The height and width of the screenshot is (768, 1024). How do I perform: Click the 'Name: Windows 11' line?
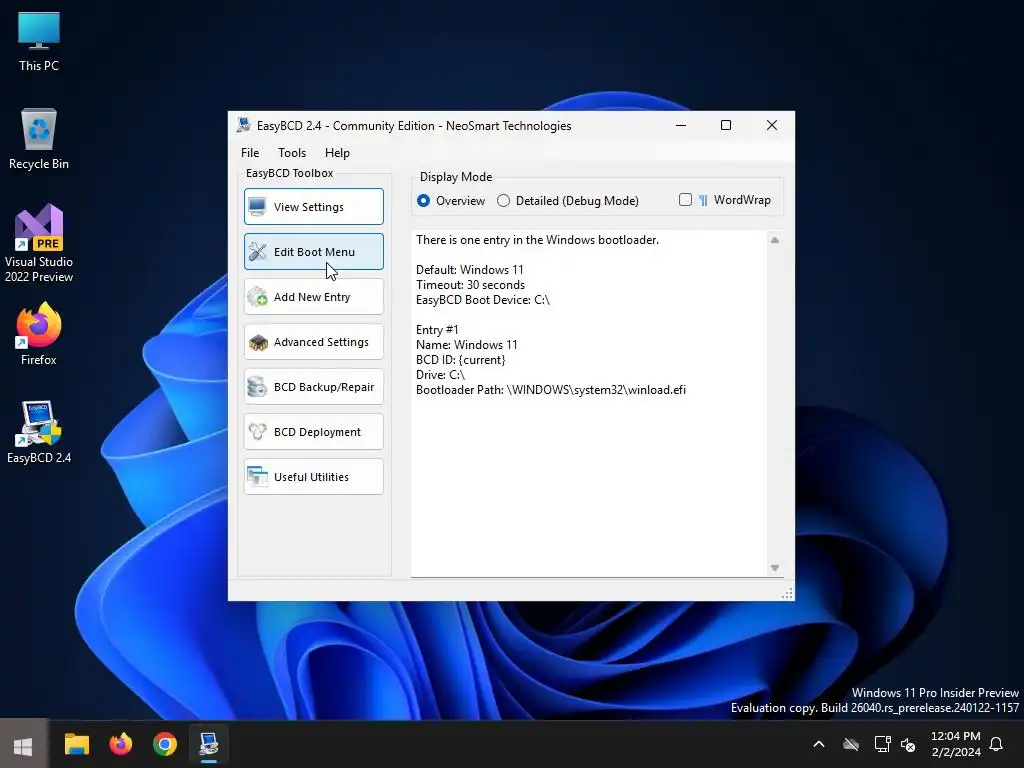(466, 345)
